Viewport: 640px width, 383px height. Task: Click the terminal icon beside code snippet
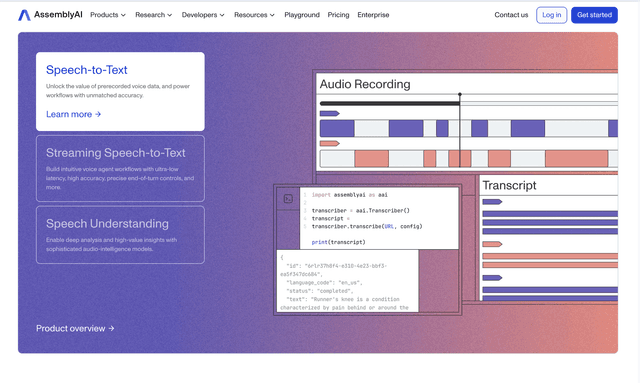point(288,199)
